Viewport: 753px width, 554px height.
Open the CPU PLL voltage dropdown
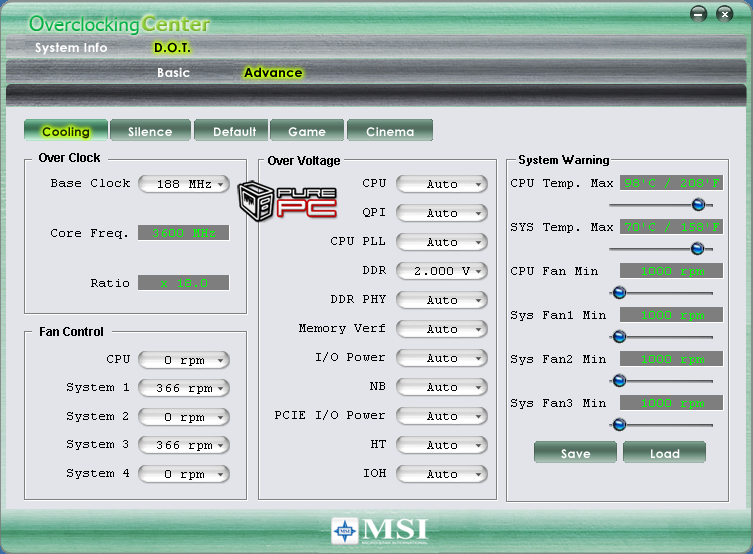click(x=442, y=242)
